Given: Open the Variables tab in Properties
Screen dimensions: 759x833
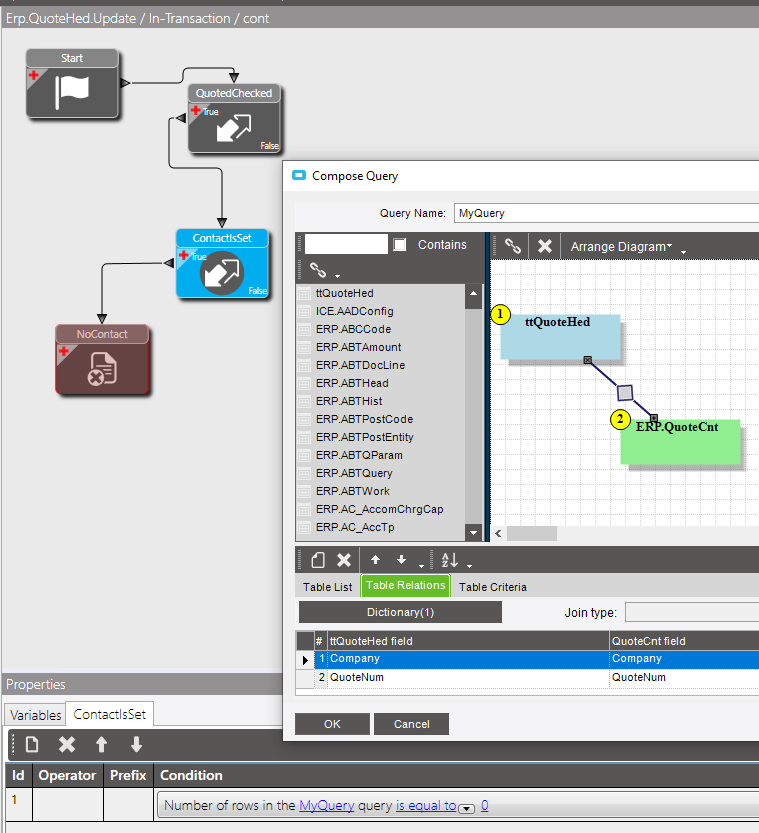Looking at the screenshot, I should click(x=36, y=715).
